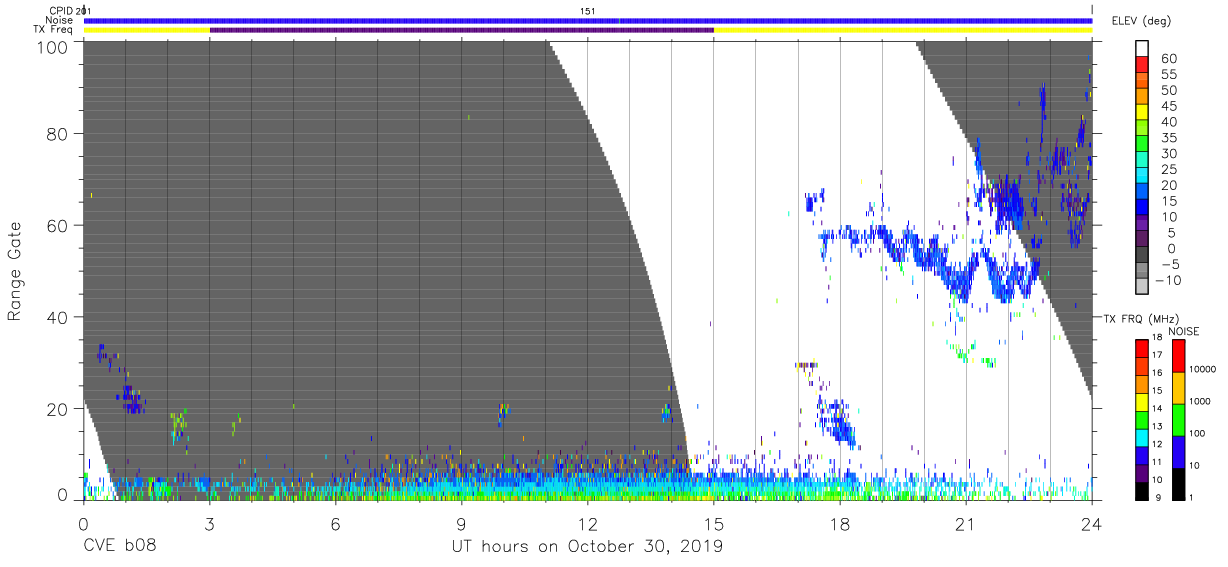Click the '55' label on the ELEV colorbar
Image resolution: width=1228 pixels, height=567 pixels.
point(1167,75)
